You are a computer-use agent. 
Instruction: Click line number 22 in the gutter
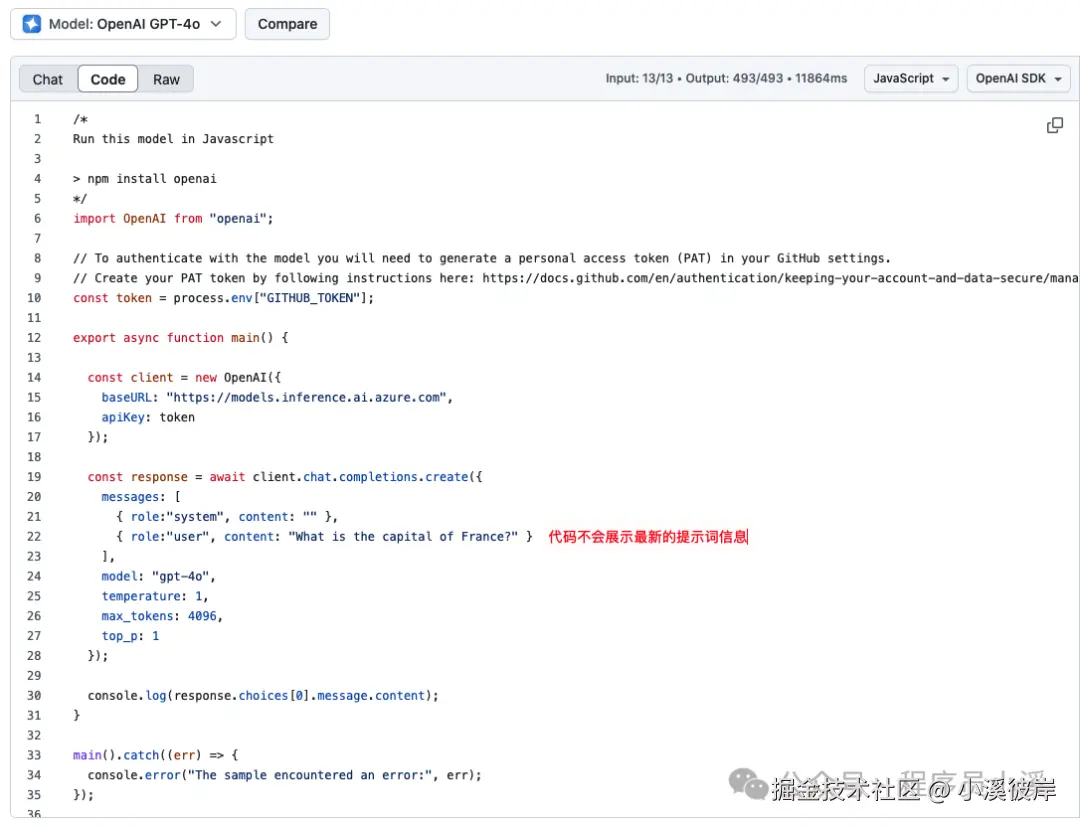click(34, 536)
